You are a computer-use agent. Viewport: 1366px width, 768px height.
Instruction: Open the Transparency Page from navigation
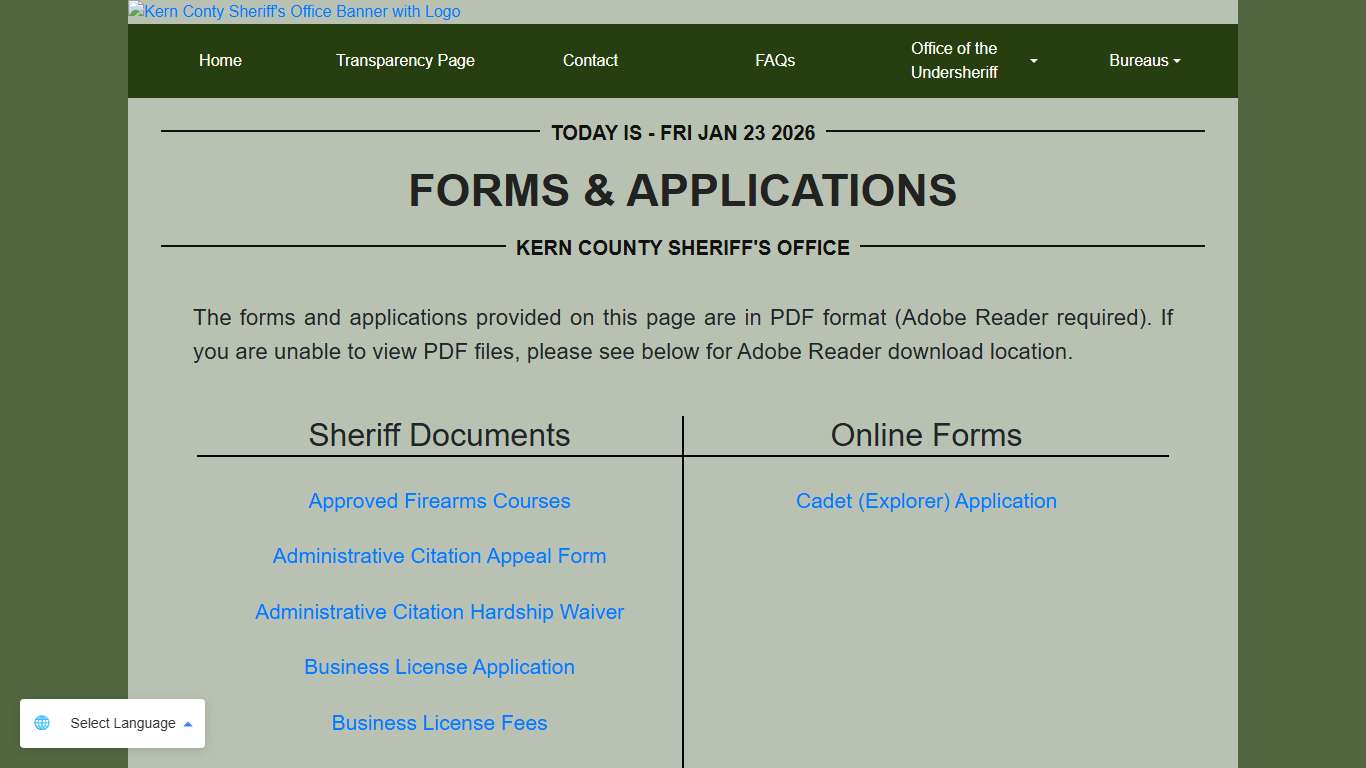405,61
